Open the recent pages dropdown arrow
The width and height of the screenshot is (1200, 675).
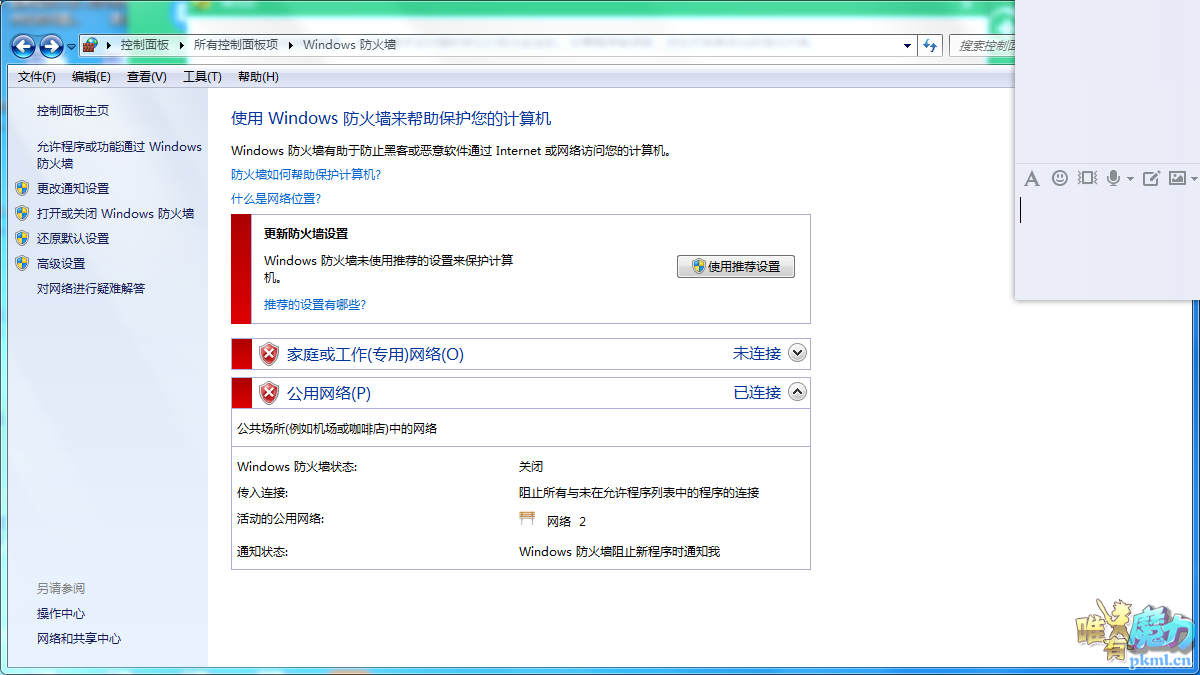(x=71, y=47)
